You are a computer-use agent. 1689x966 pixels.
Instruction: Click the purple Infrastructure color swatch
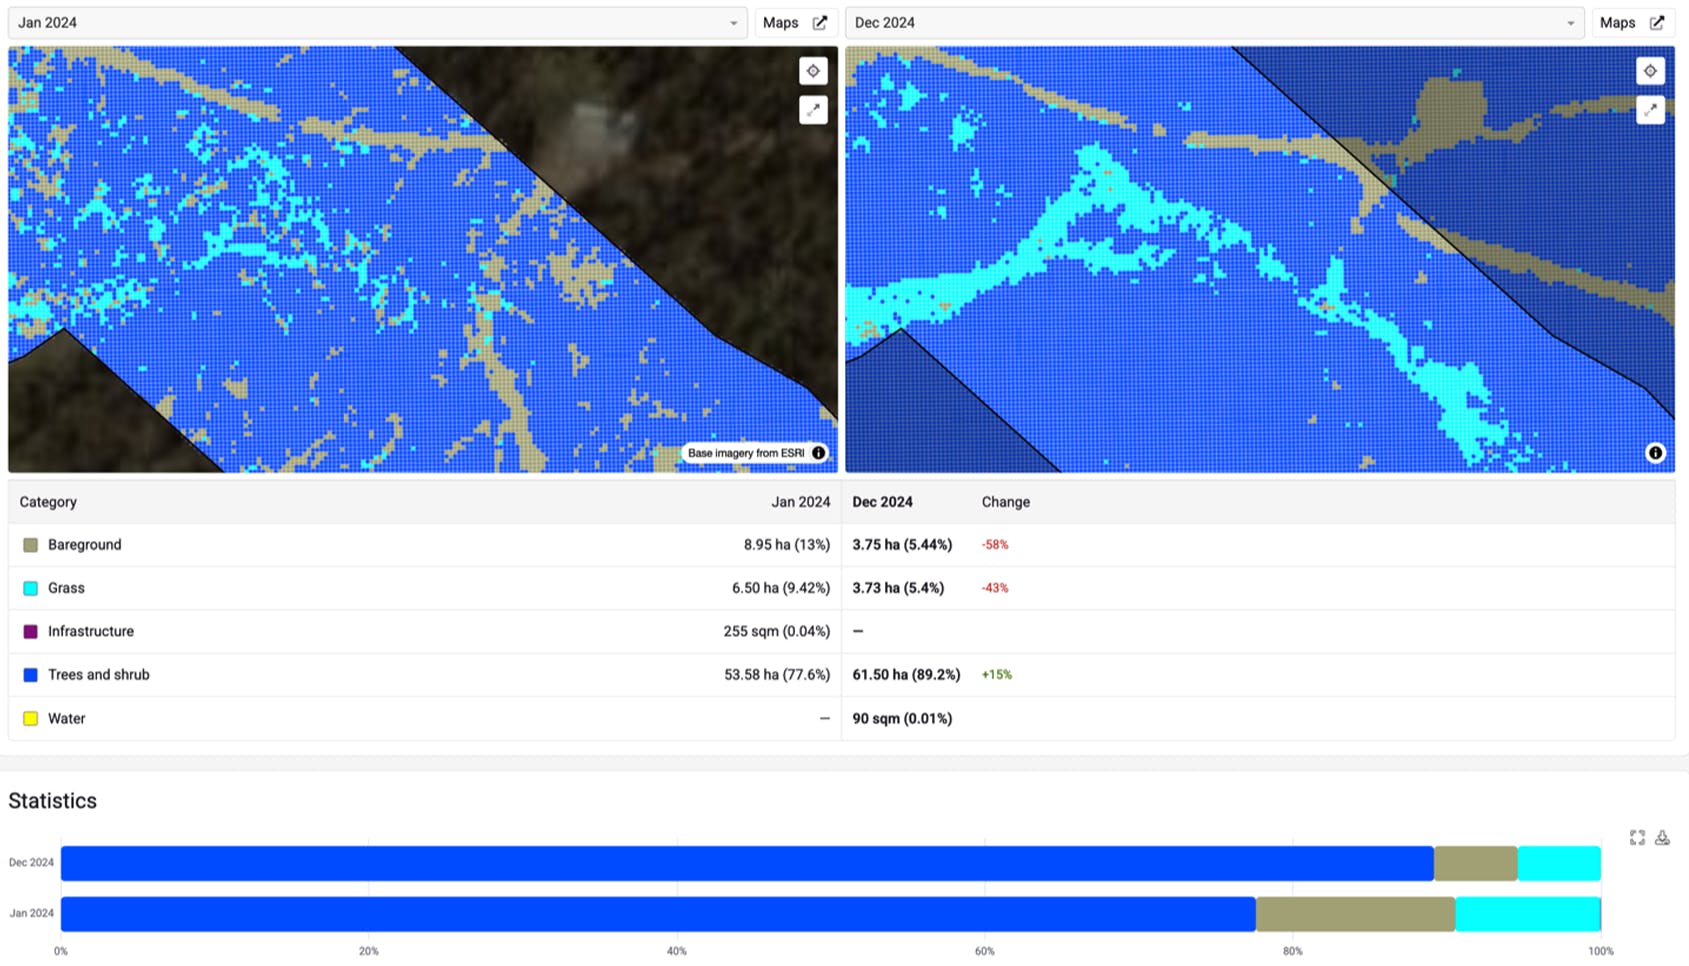(31, 632)
